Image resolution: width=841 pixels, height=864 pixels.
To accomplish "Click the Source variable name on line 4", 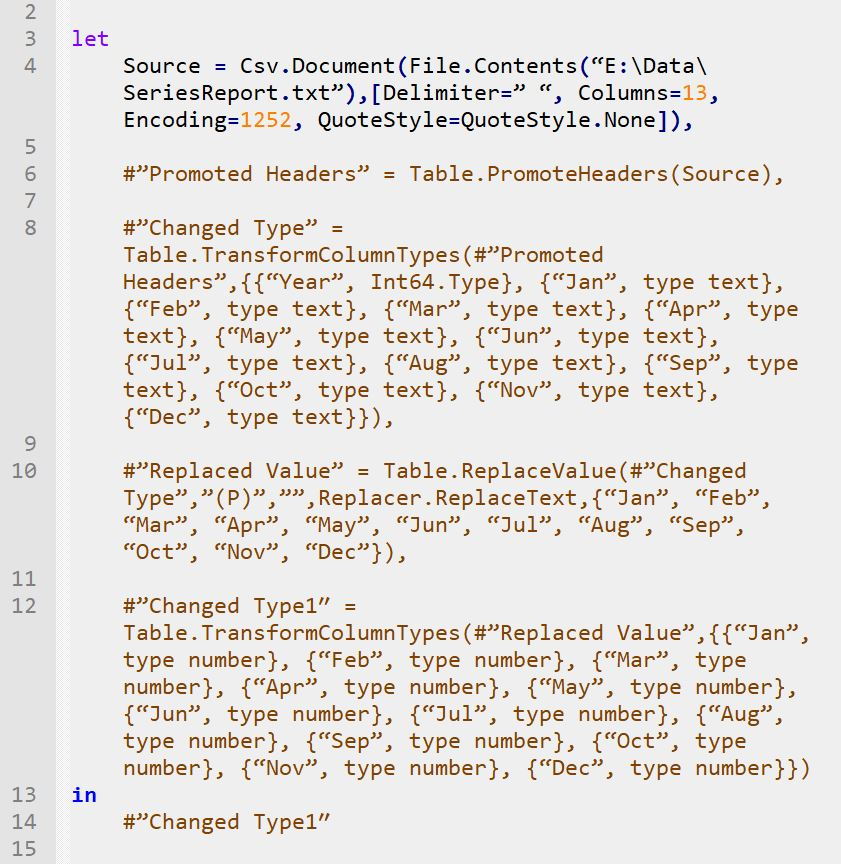I will [x=162, y=66].
